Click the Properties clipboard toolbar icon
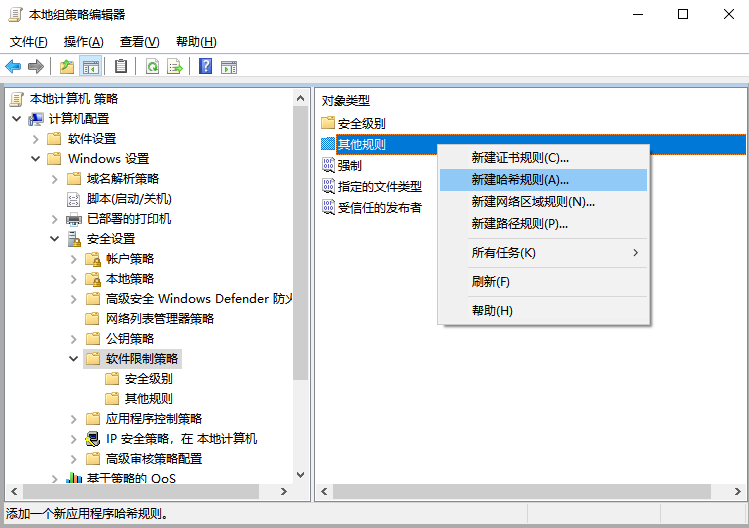The image size is (749, 528). pos(121,66)
